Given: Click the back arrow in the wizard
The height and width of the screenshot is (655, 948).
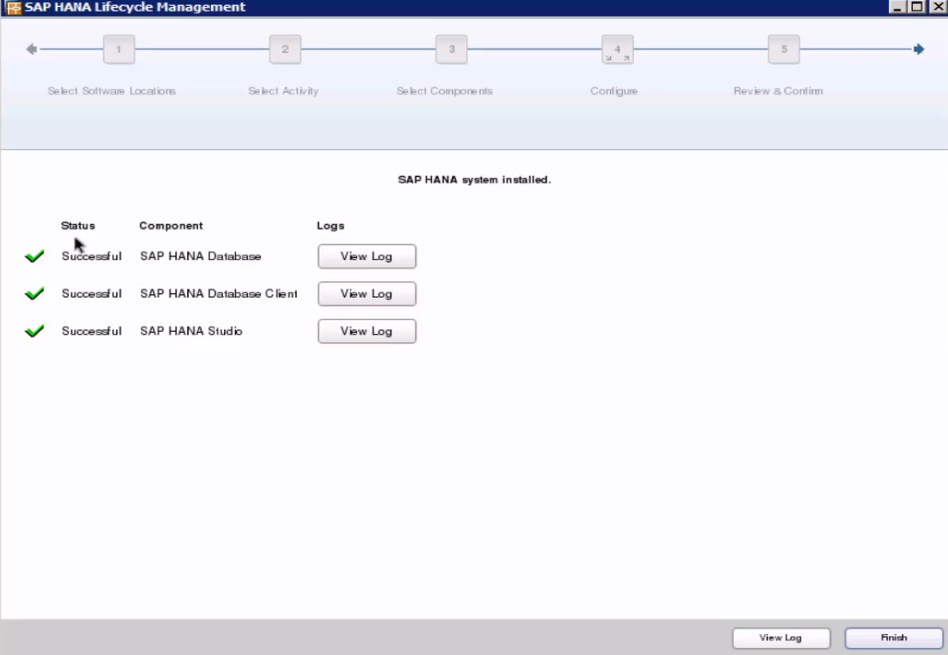Looking at the screenshot, I should (x=31, y=49).
